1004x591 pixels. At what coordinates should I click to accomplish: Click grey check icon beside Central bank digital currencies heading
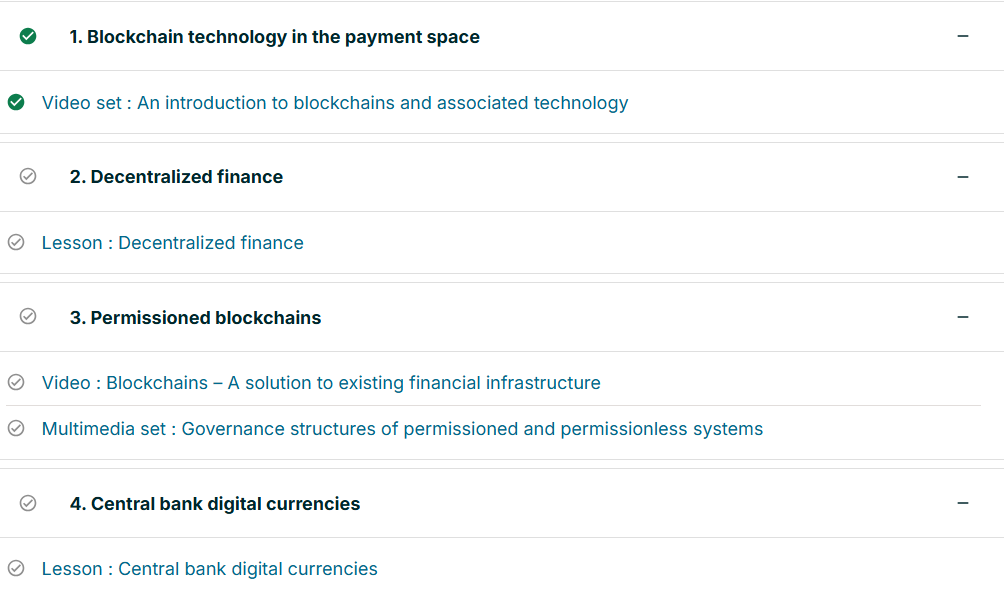click(28, 503)
